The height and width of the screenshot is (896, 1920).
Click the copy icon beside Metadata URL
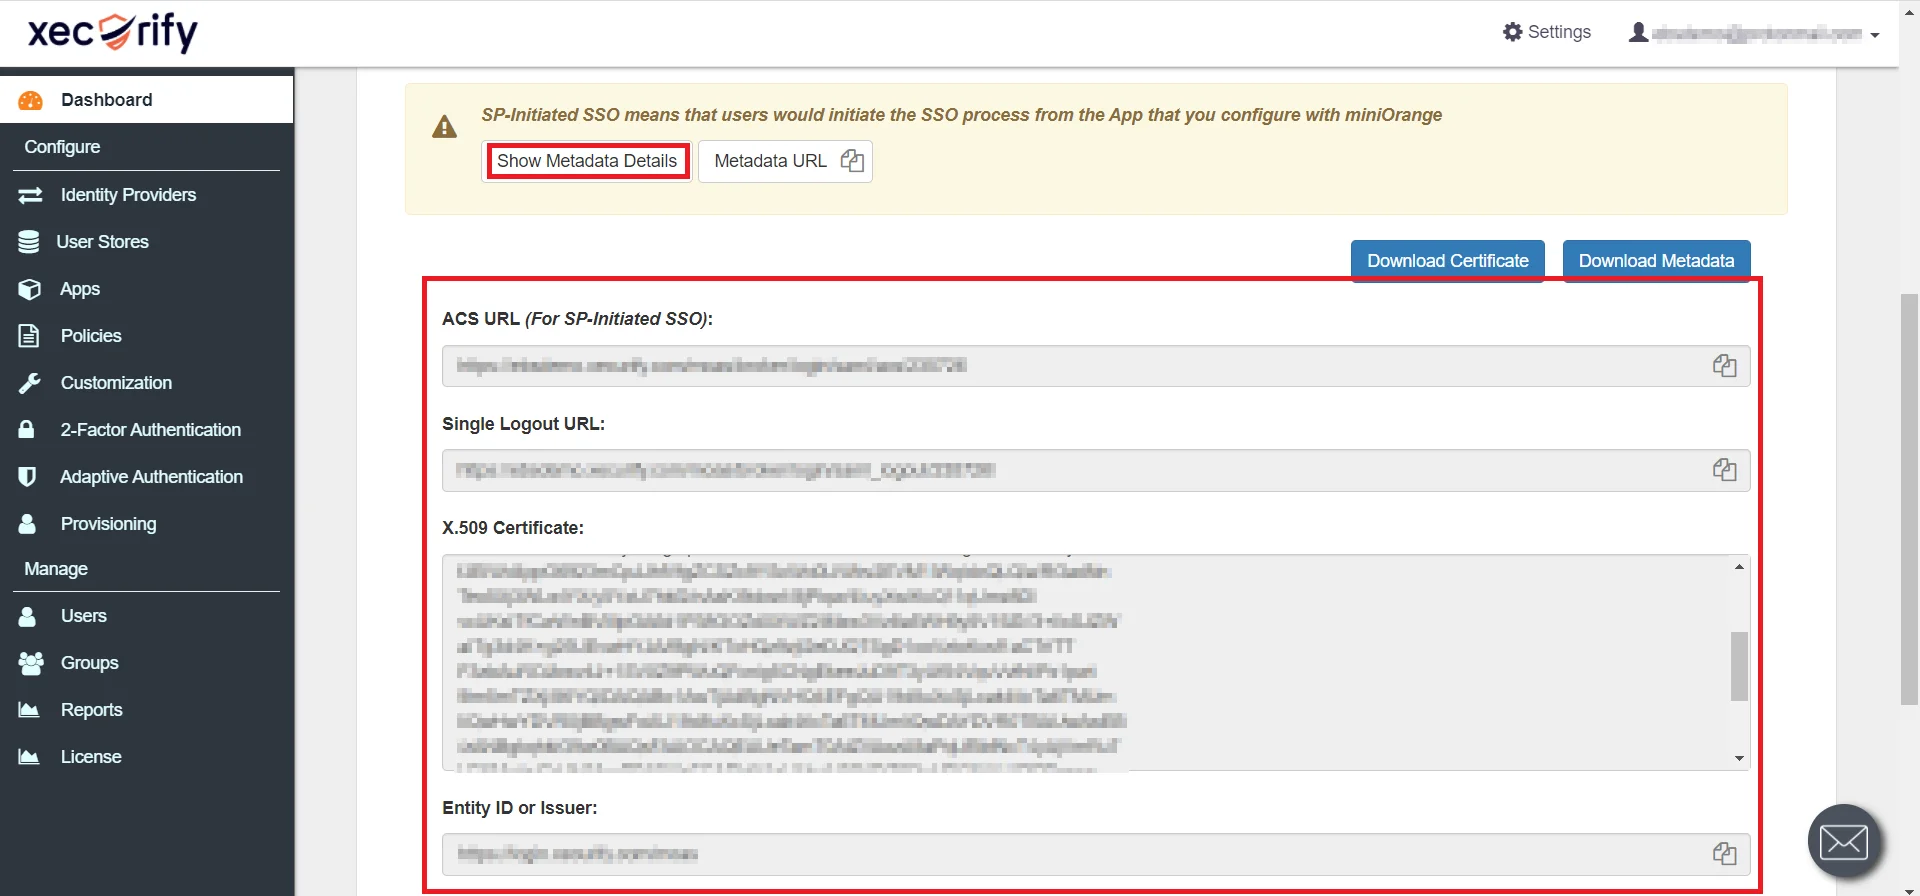(x=852, y=161)
